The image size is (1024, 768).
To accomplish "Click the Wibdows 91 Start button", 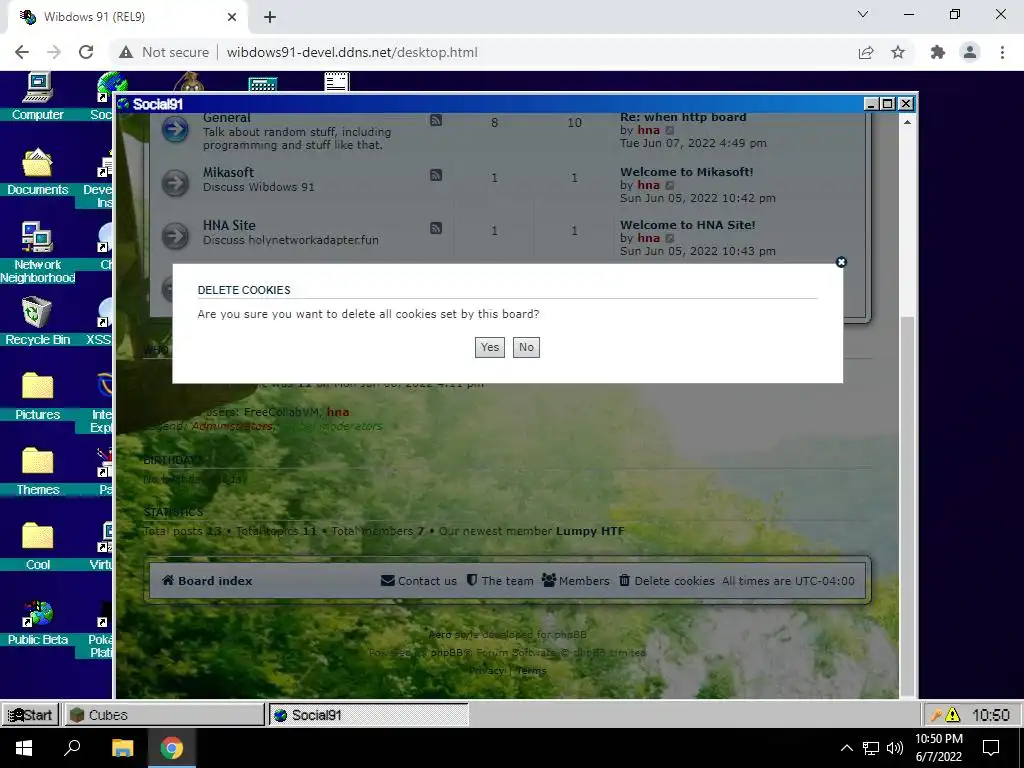I will [x=30, y=715].
